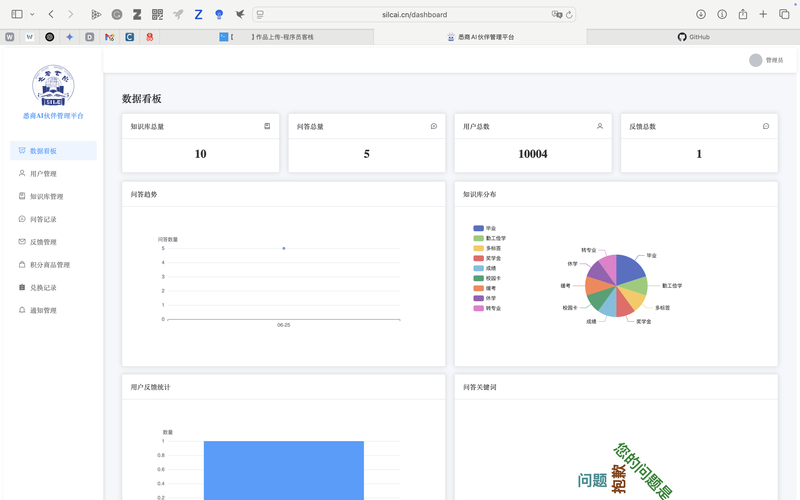Go forward to the next page
800x500 pixels.
point(70,14)
